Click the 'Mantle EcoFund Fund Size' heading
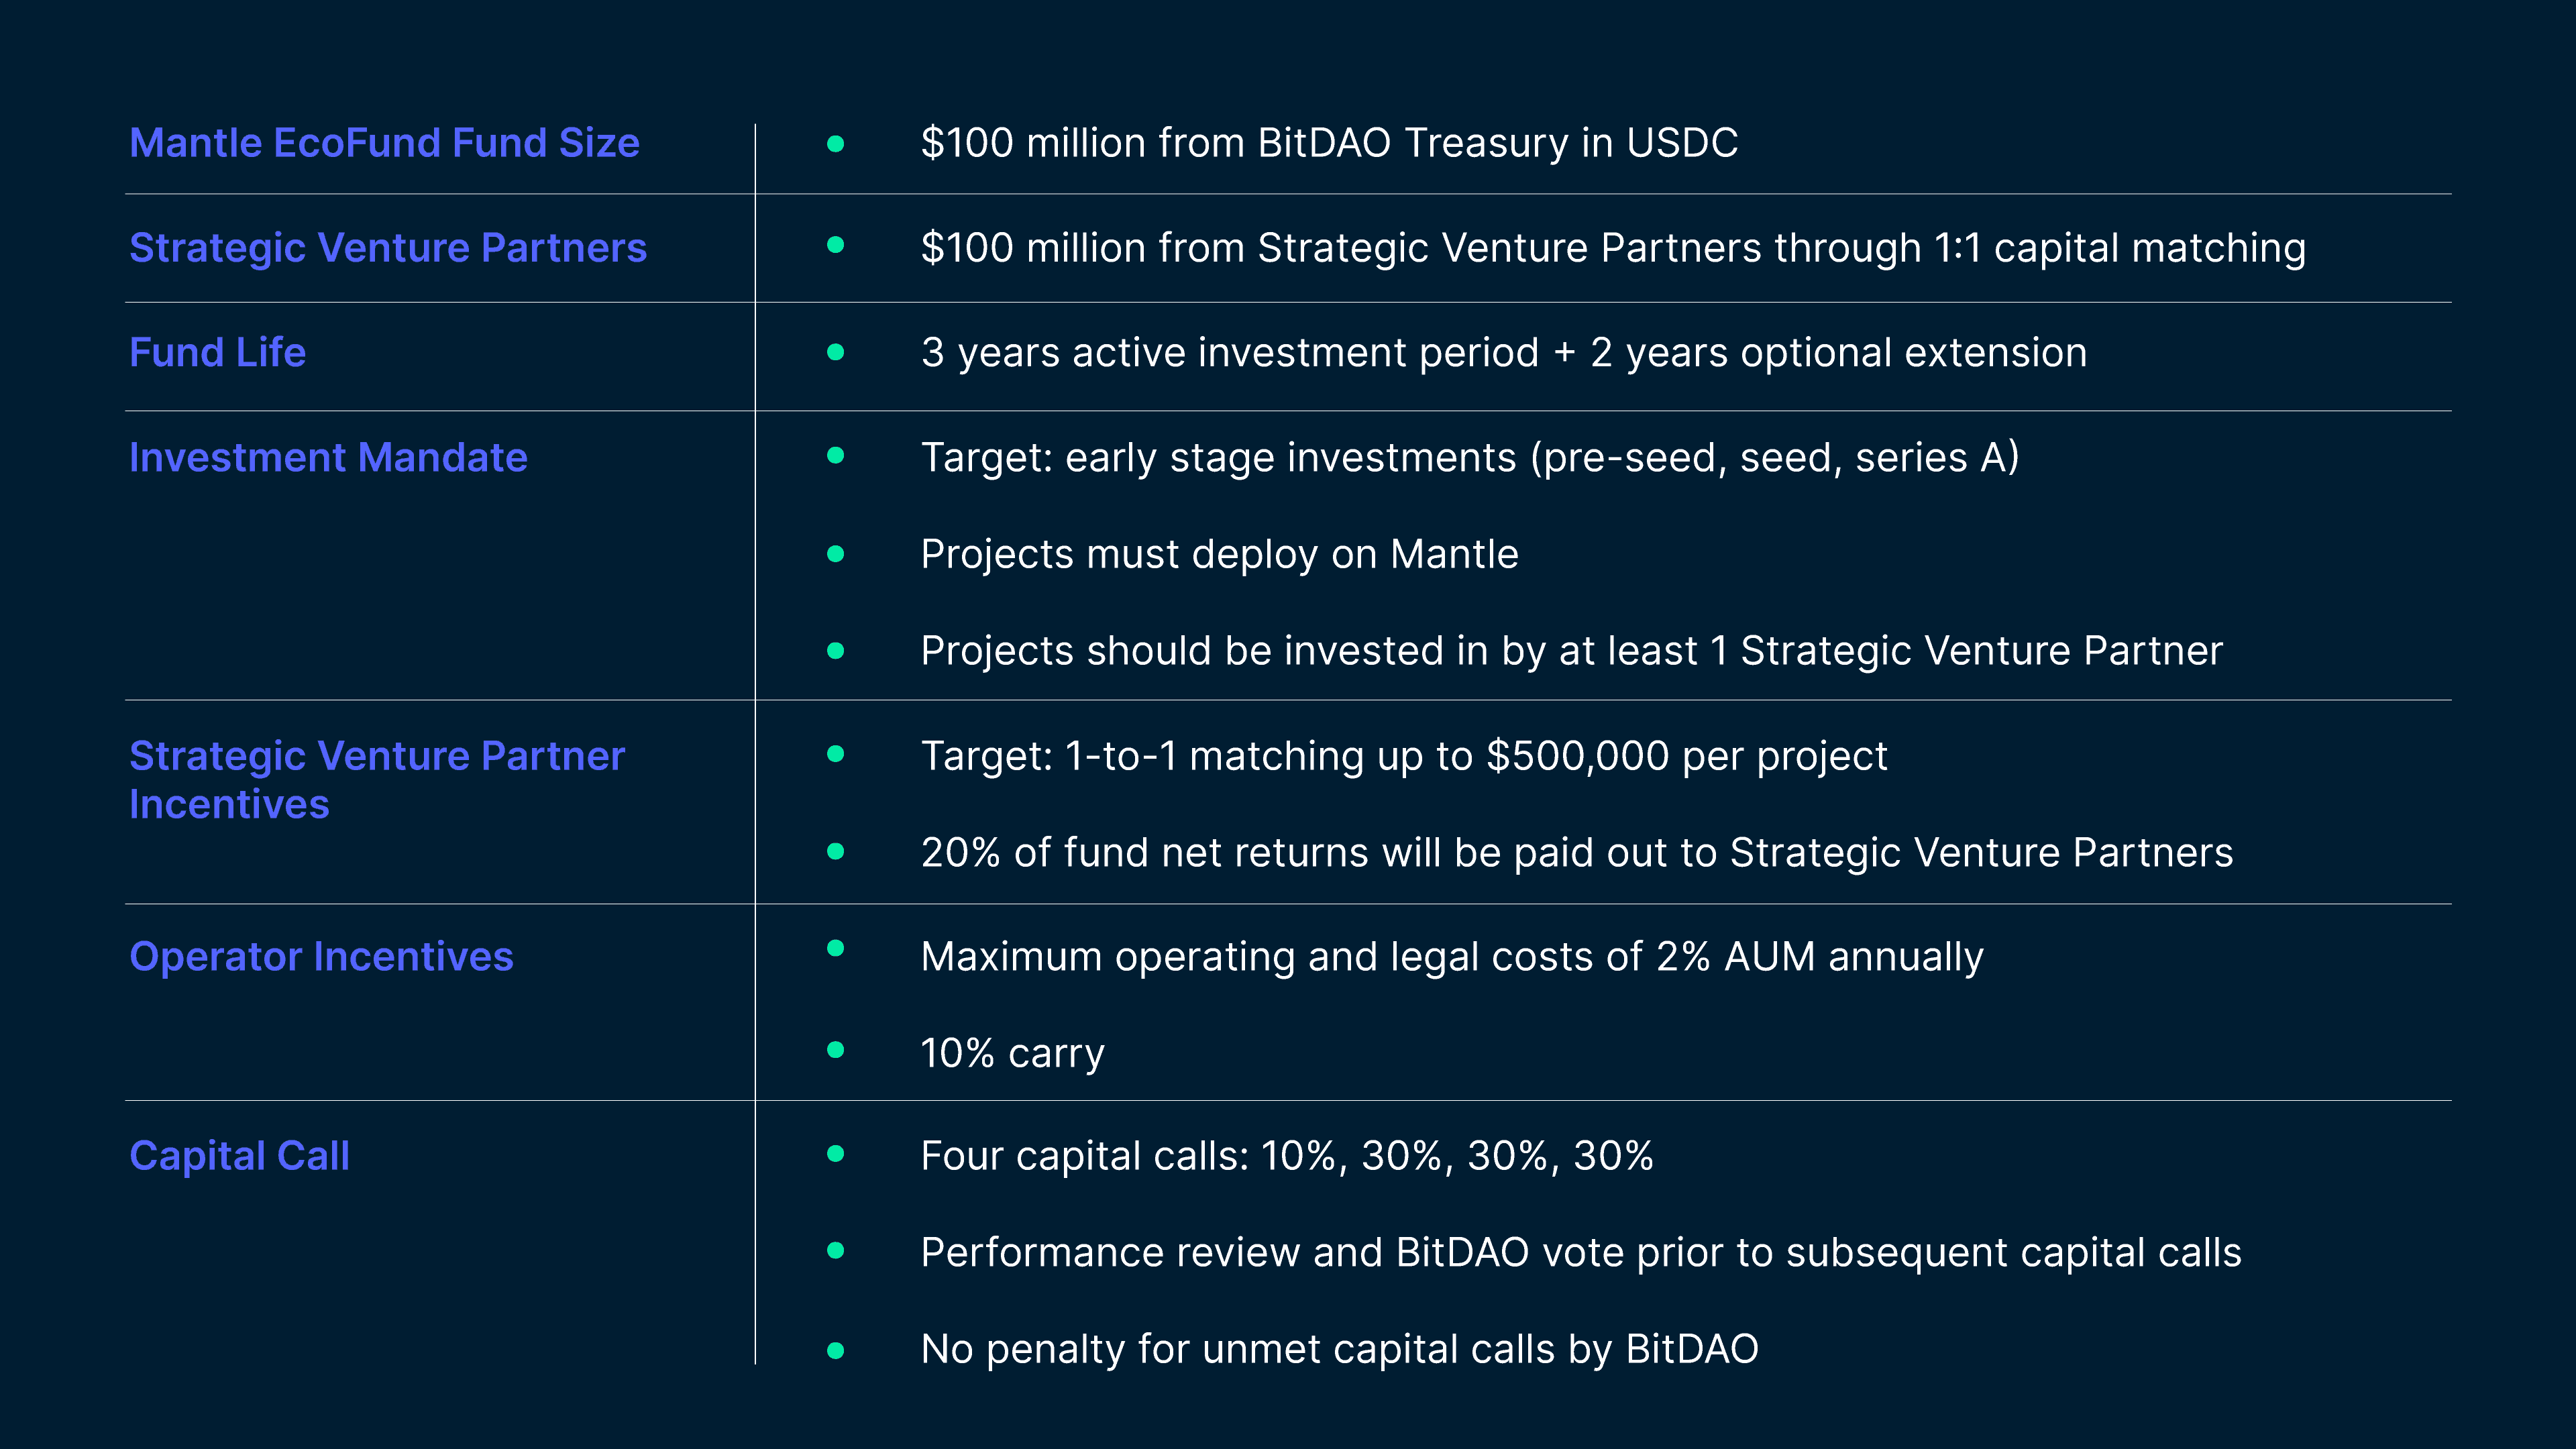This screenshot has width=2576, height=1449. (384, 143)
